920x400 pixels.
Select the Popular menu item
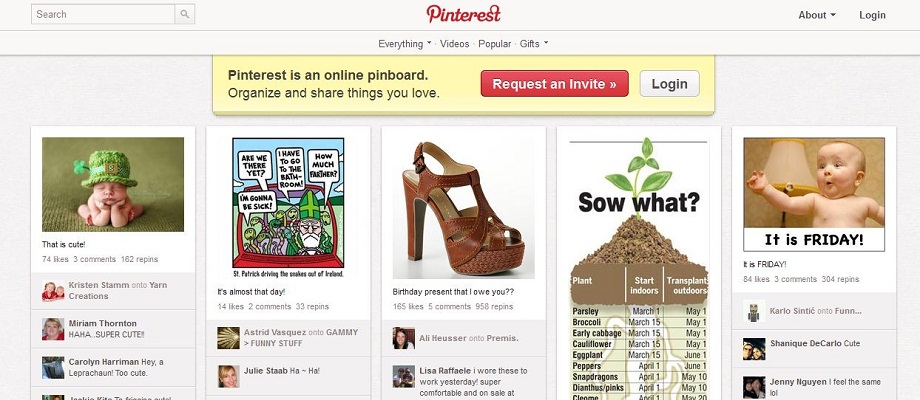pyautogui.click(x=494, y=43)
